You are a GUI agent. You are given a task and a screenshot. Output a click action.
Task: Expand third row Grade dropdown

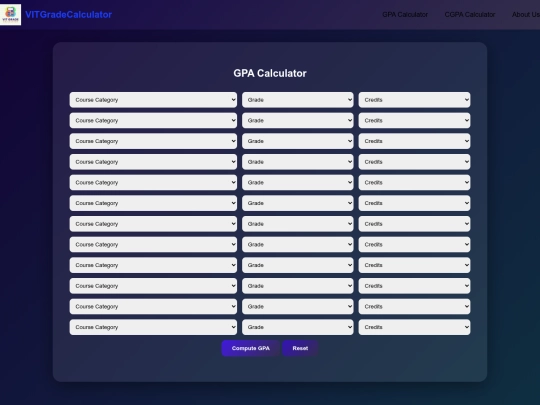tap(298, 141)
